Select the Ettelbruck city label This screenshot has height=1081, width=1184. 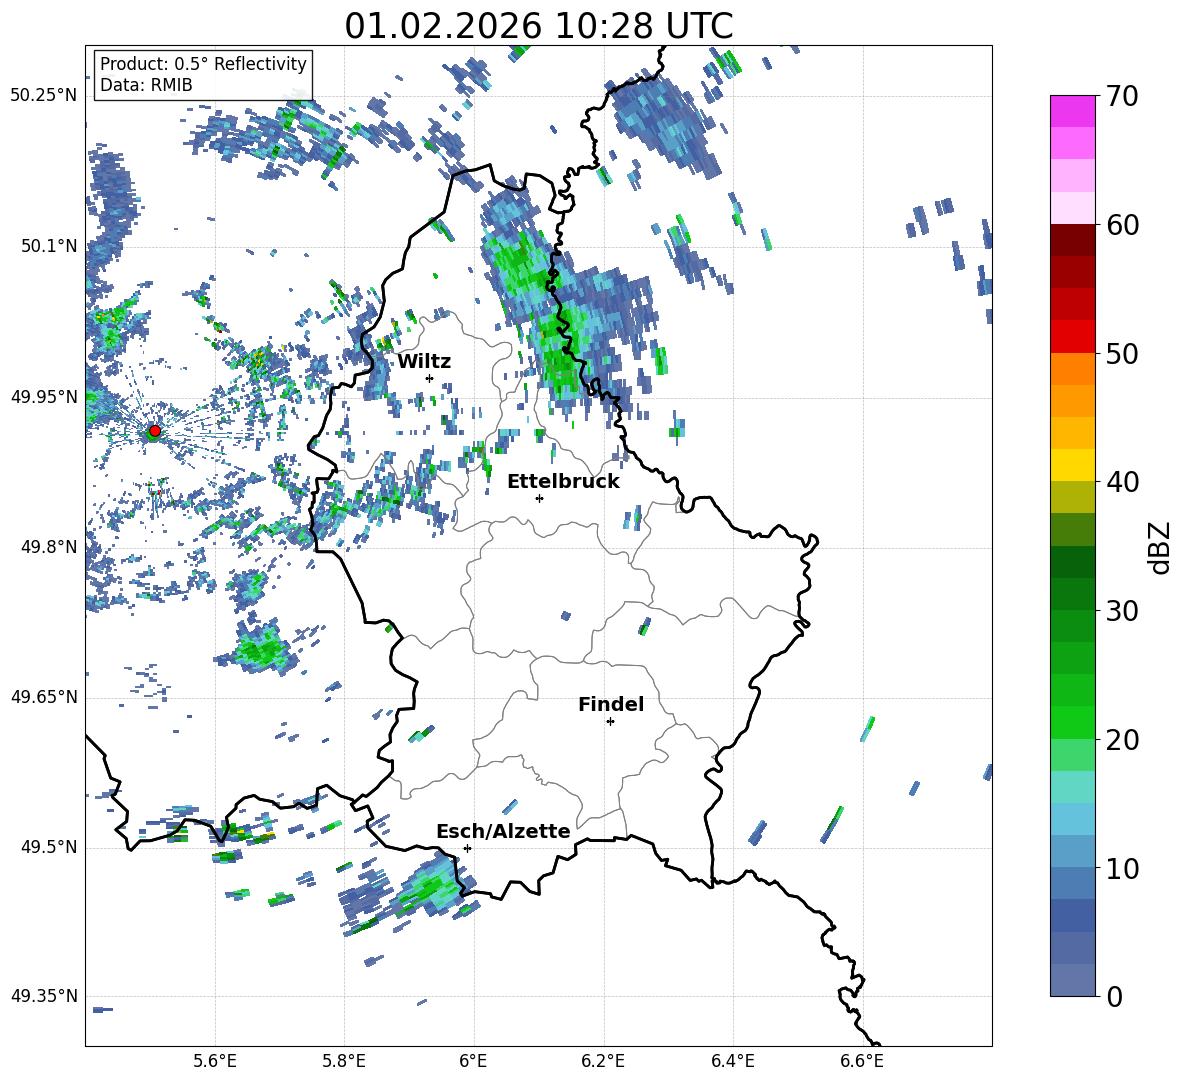(563, 482)
